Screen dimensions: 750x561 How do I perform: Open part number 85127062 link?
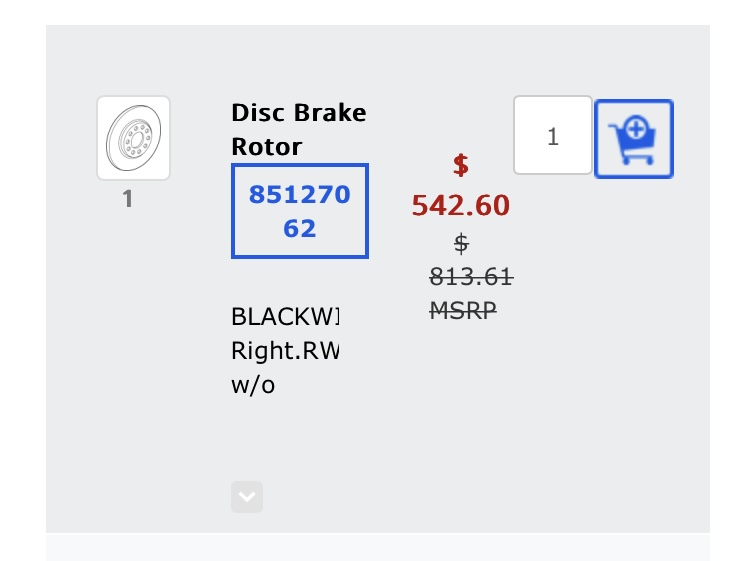pyautogui.click(x=300, y=211)
